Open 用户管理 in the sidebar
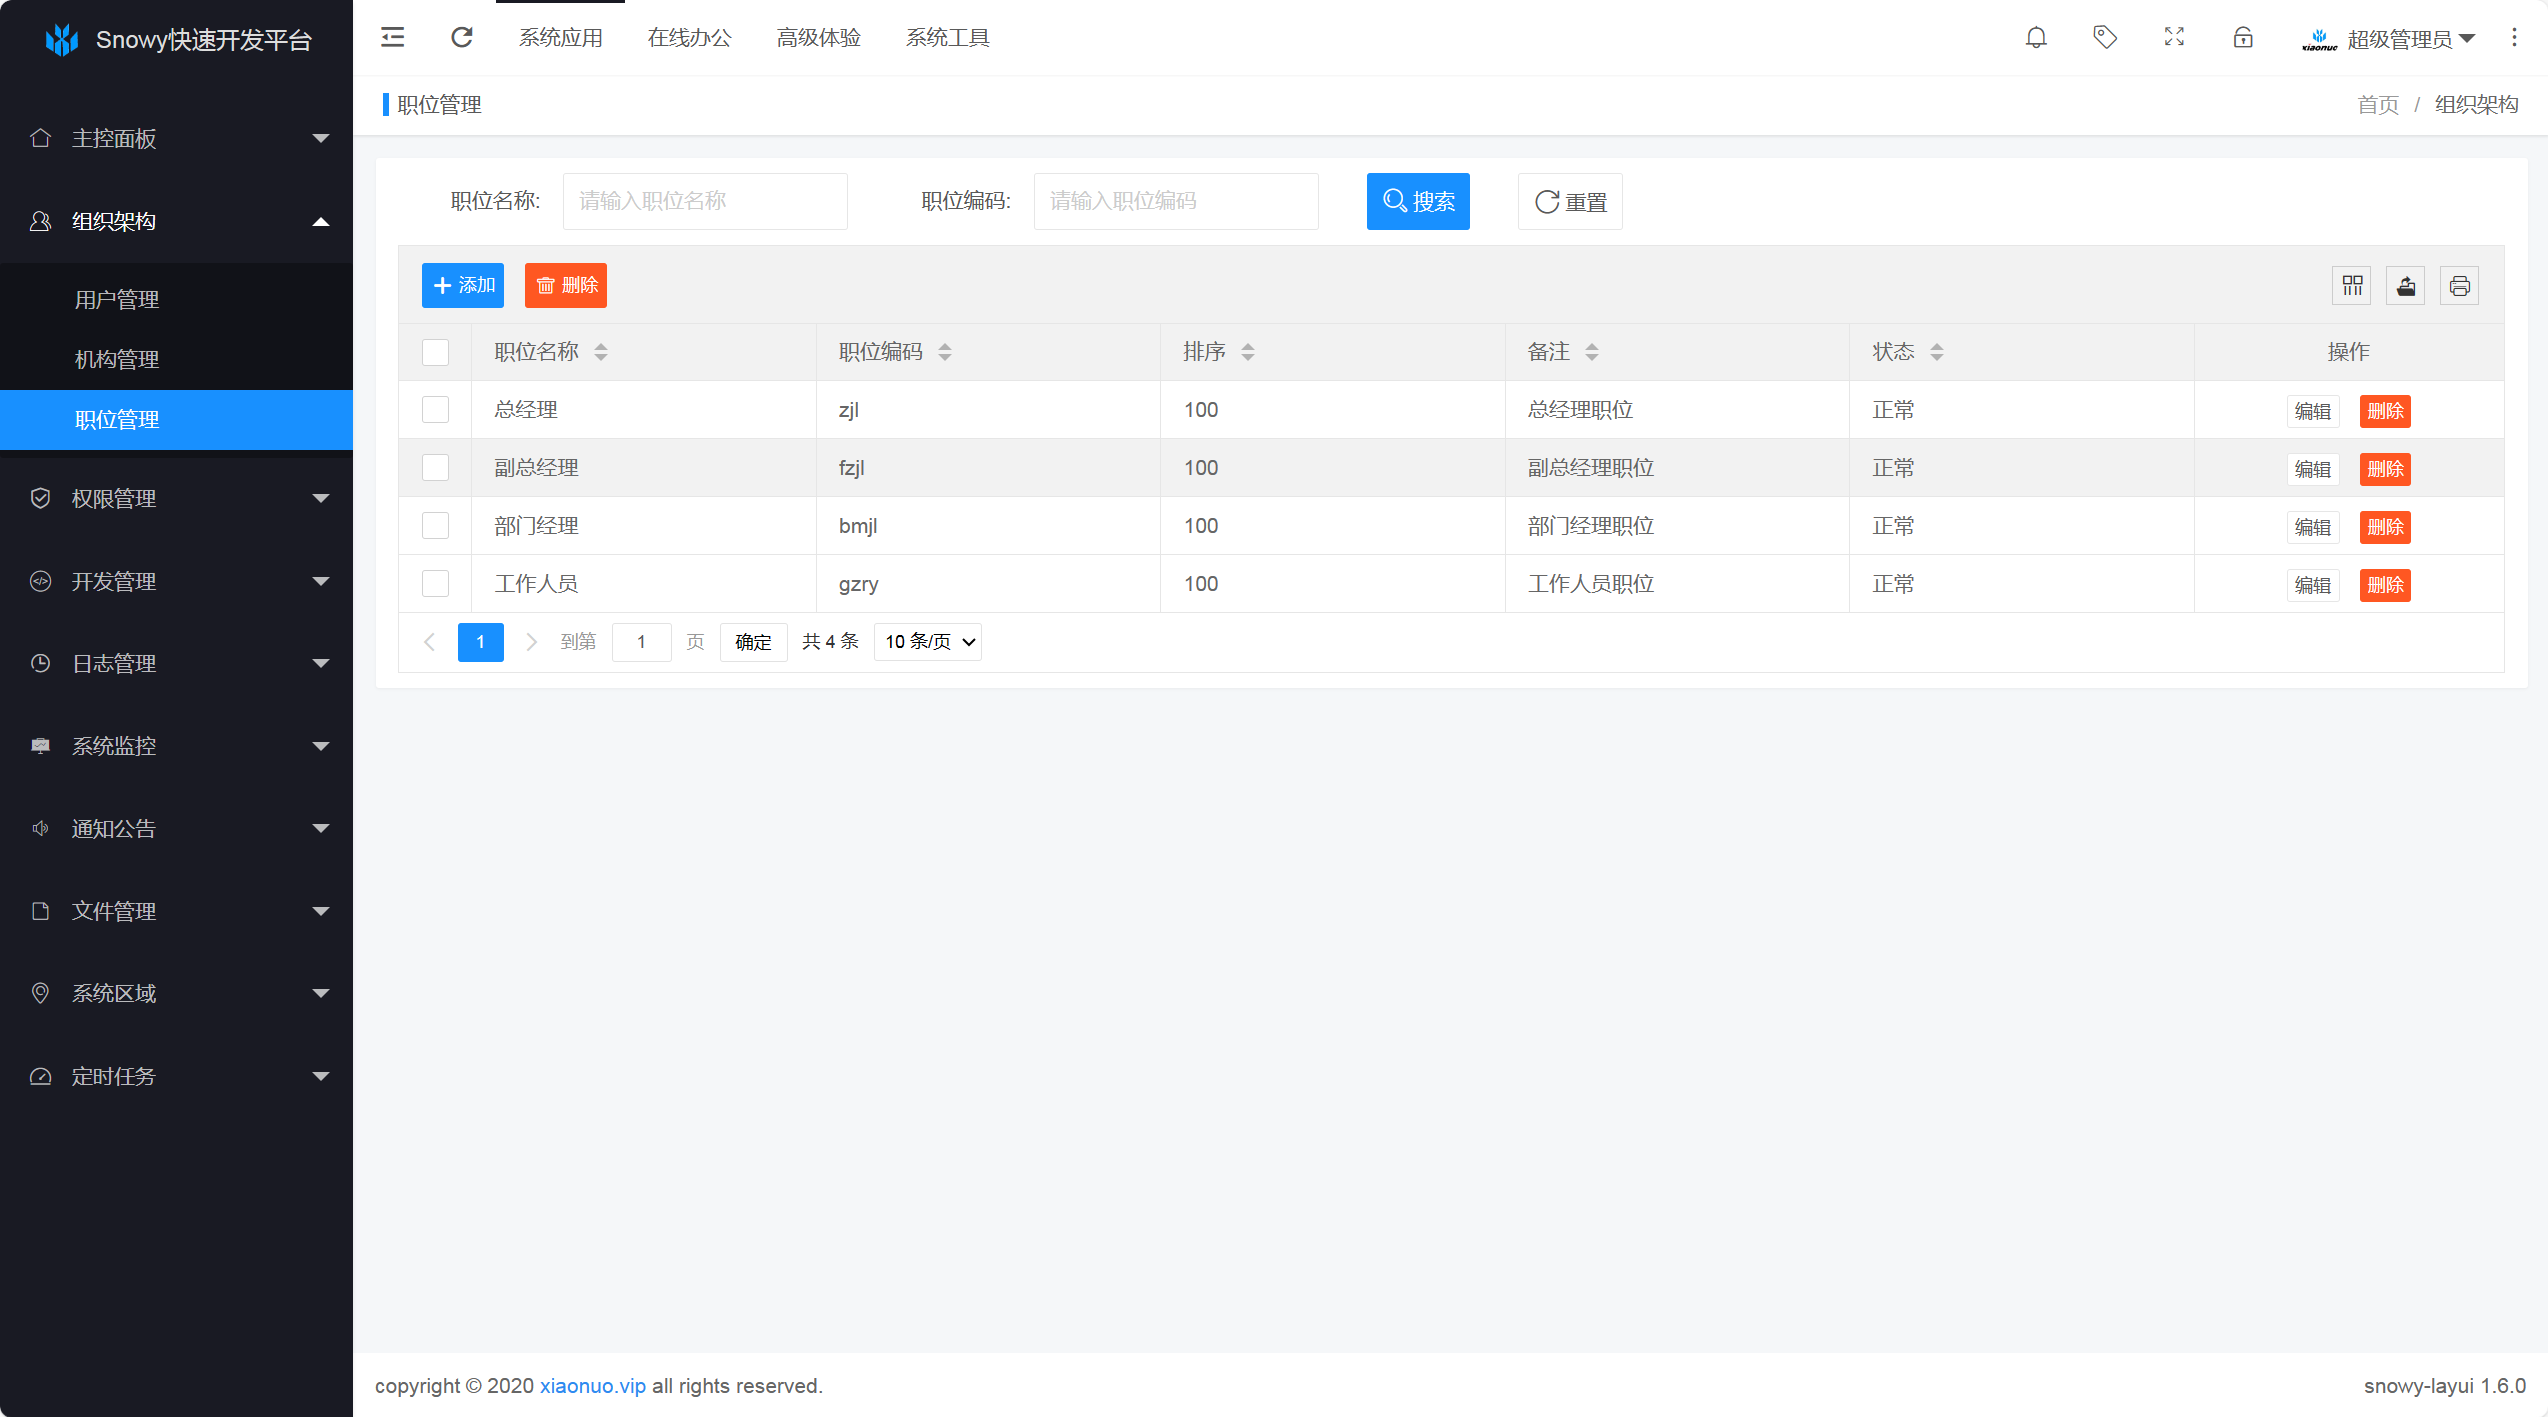Viewport: 2548px width, 1417px height. [117, 300]
